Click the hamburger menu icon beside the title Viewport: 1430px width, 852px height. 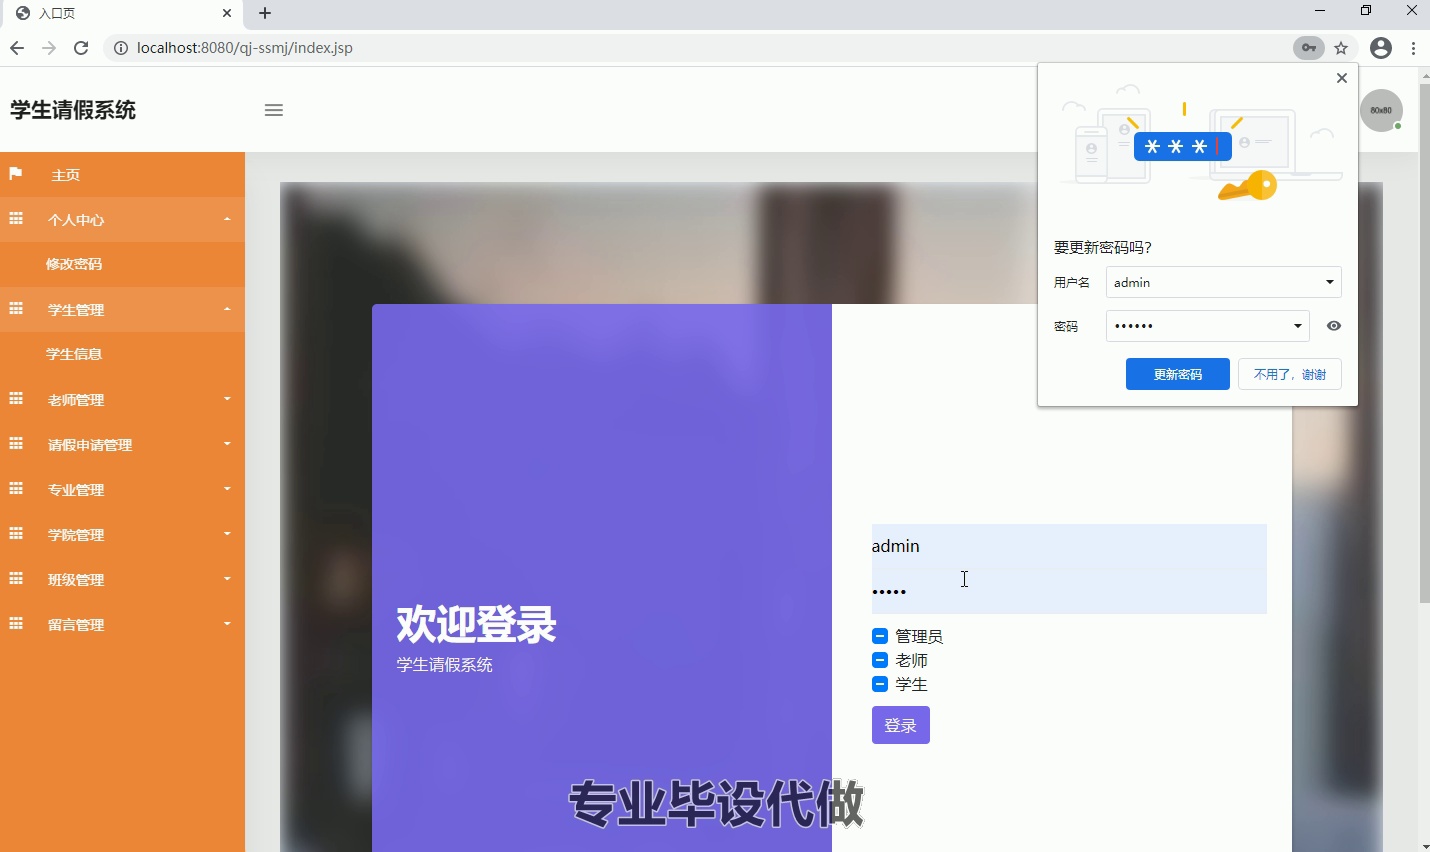tap(274, 110)
